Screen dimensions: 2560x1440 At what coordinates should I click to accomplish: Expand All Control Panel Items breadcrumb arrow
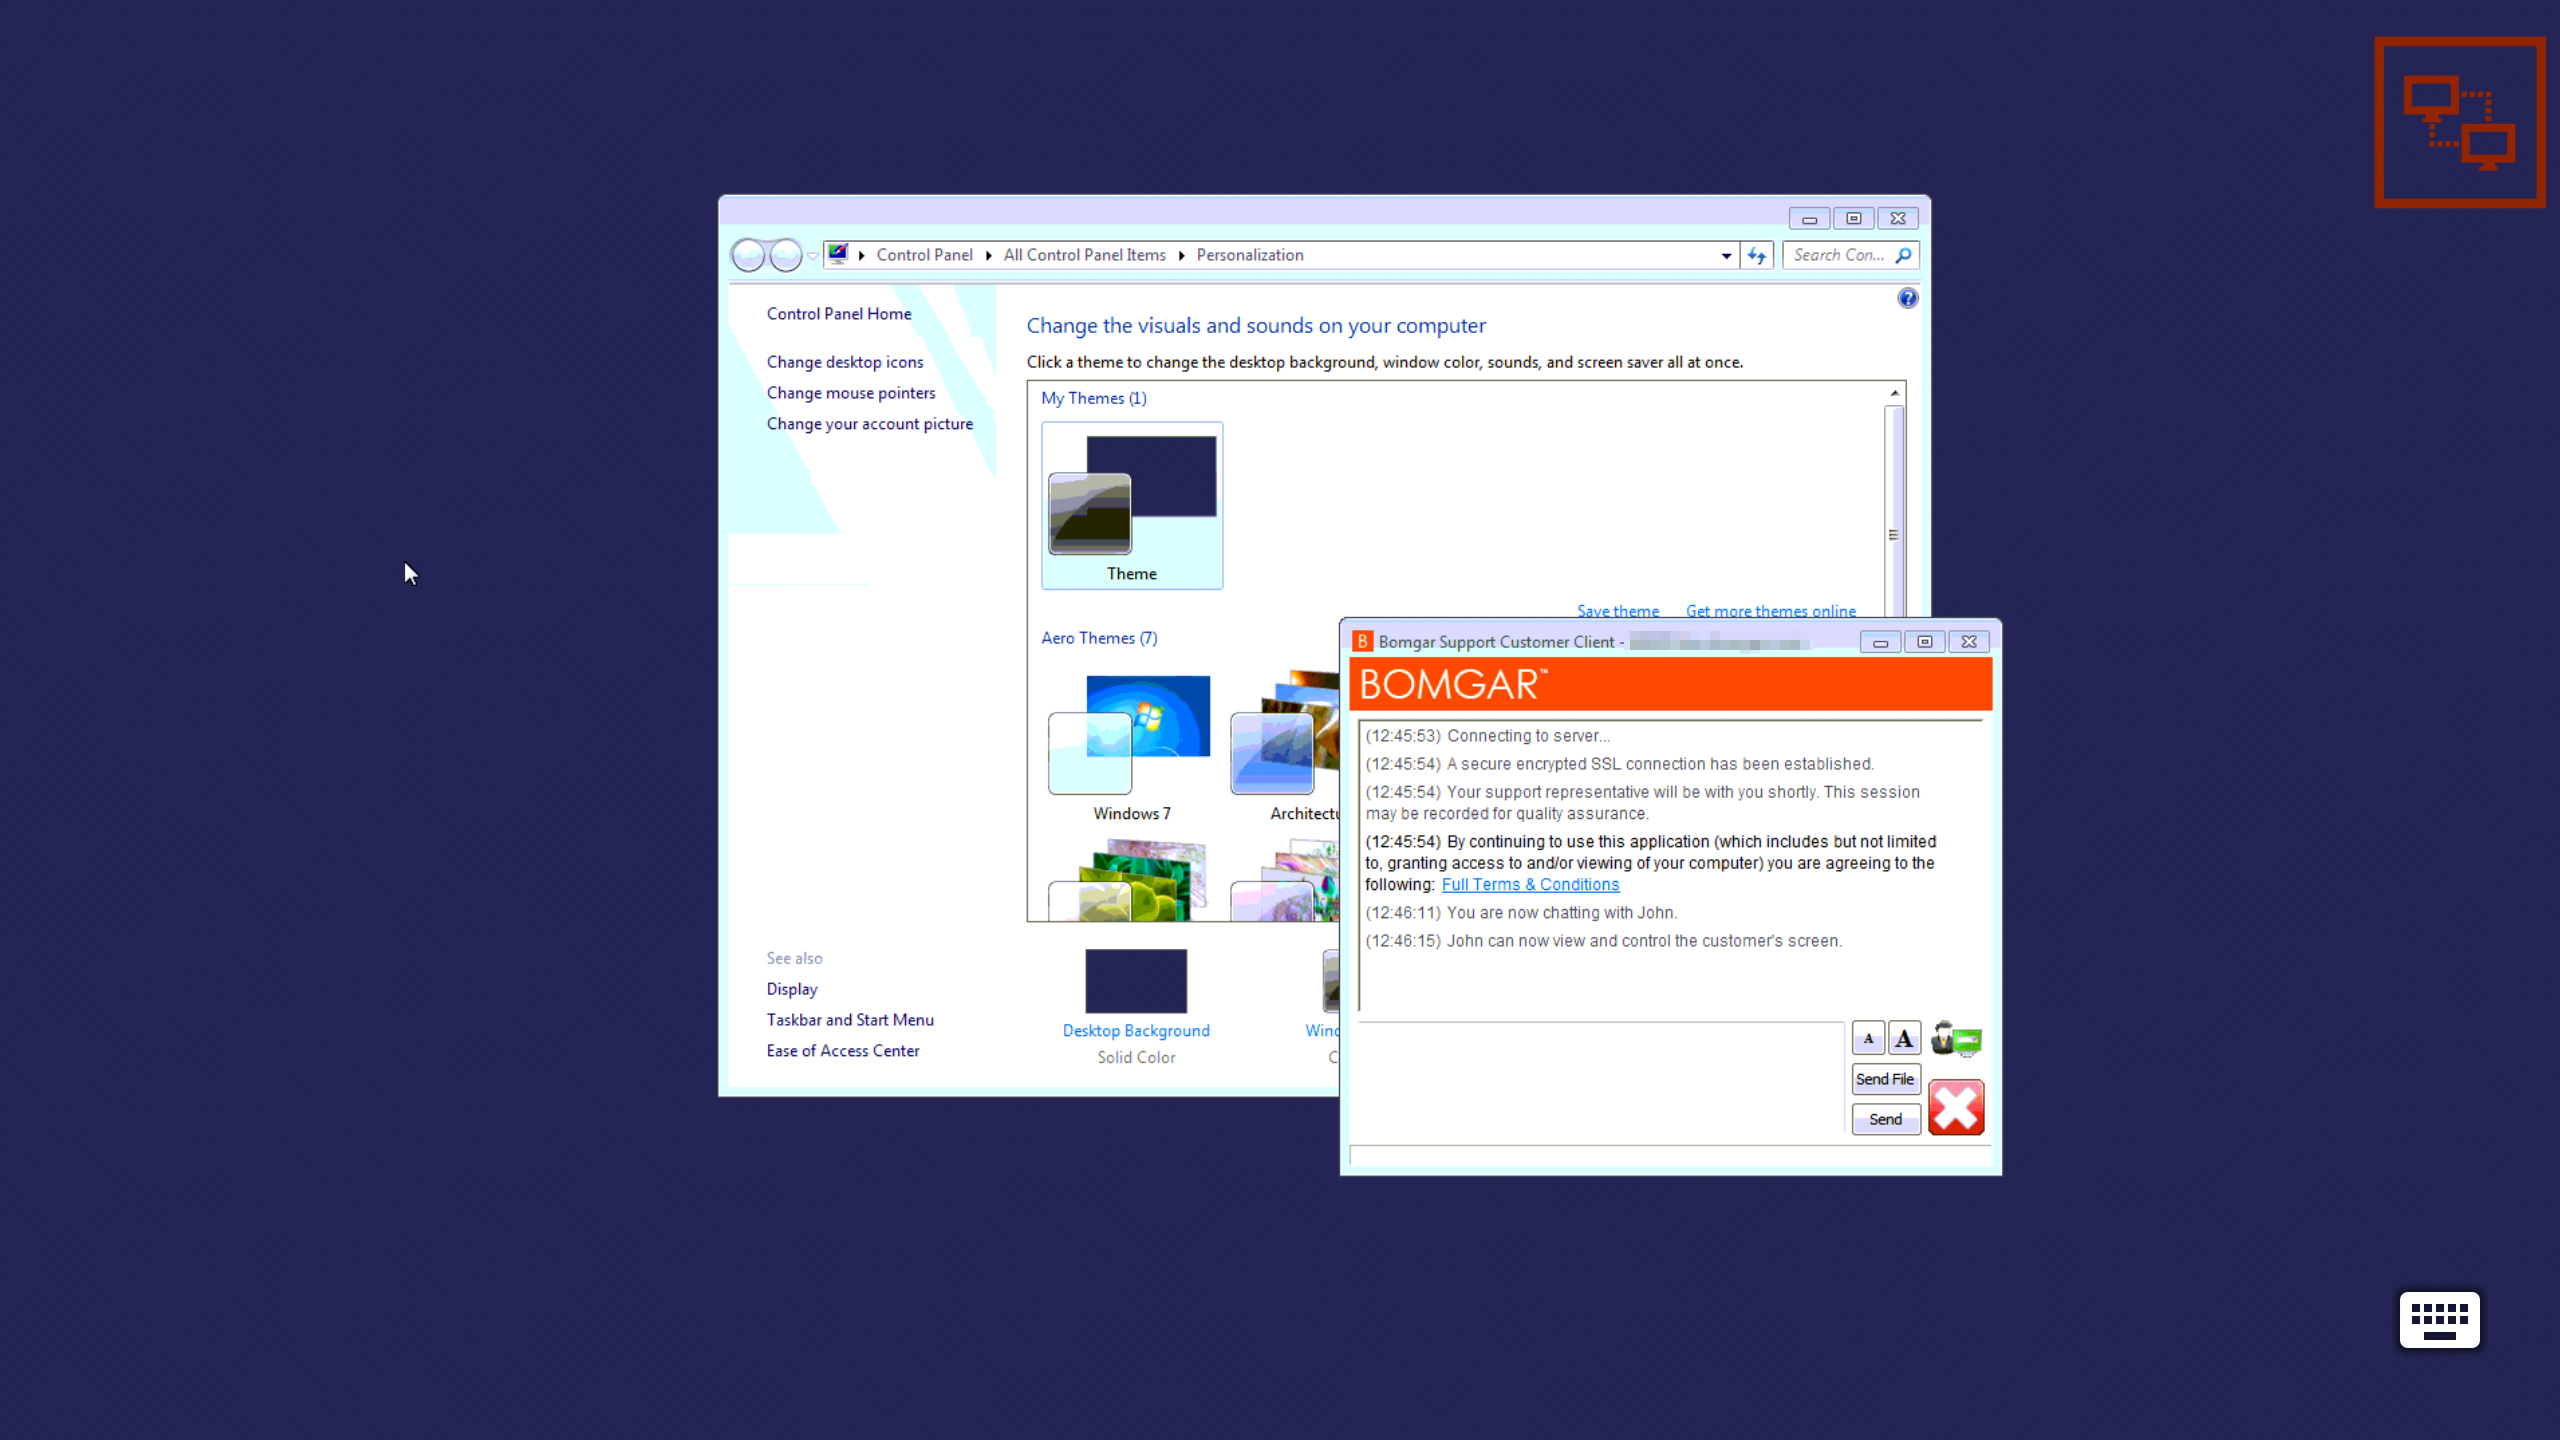(x=1181, y=255)
